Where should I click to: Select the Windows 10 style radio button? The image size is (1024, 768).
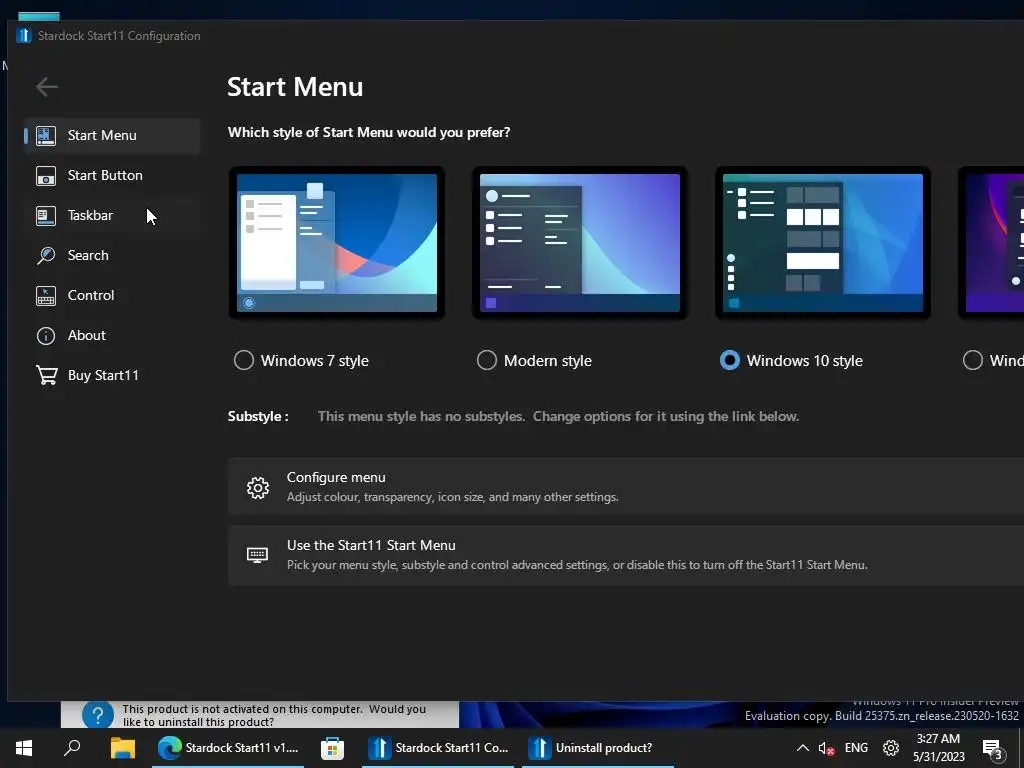point(729,360)
